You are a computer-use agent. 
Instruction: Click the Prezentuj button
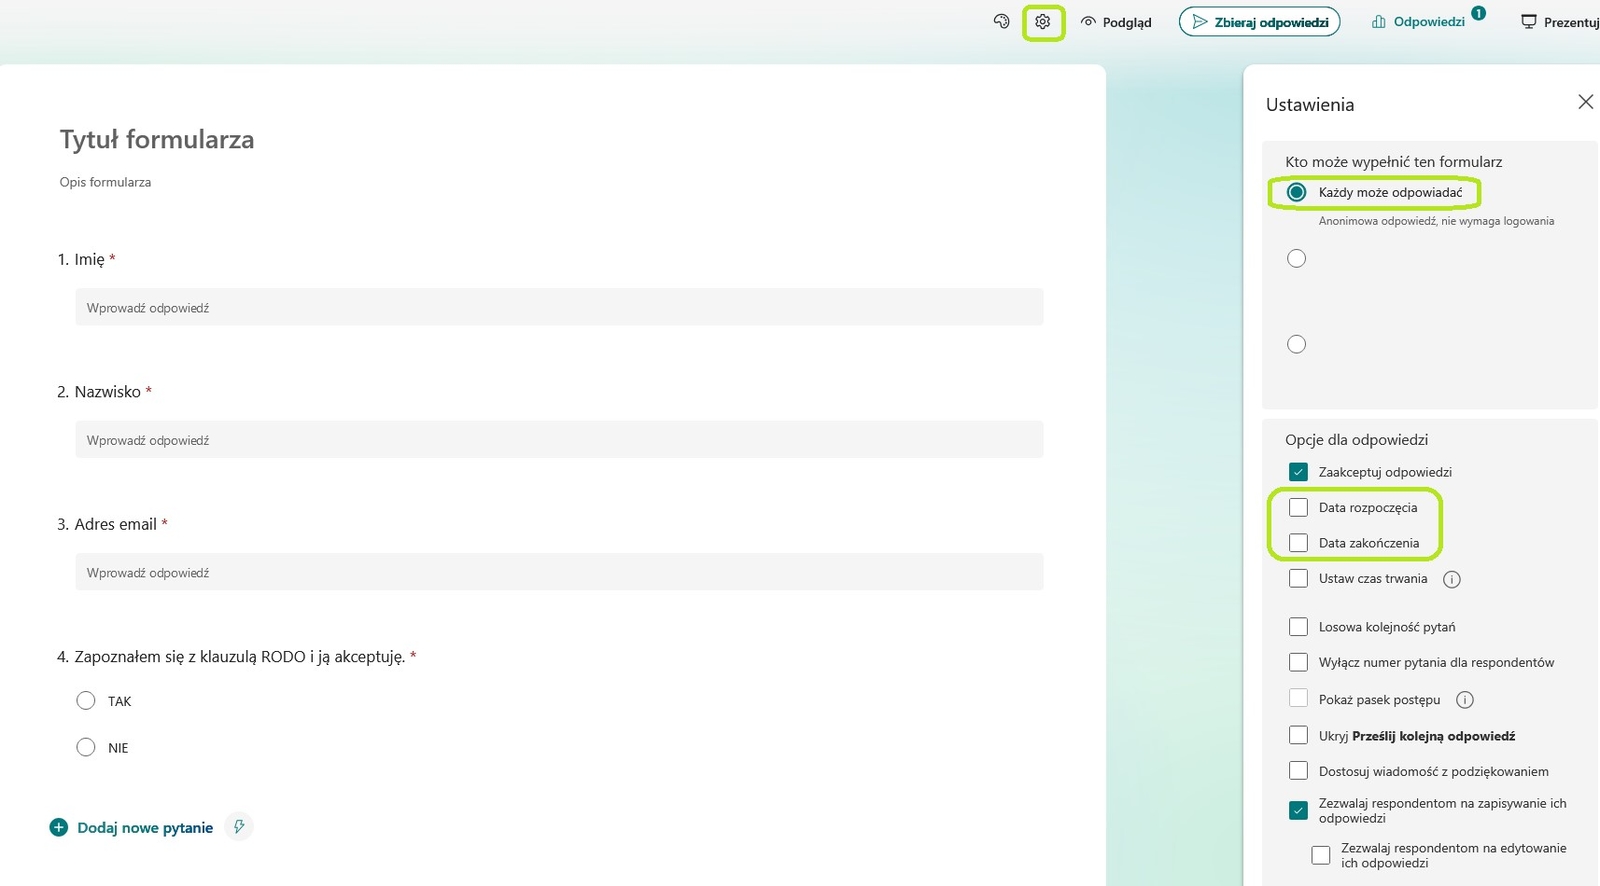pyautogui.click(x=1560, y=22)
